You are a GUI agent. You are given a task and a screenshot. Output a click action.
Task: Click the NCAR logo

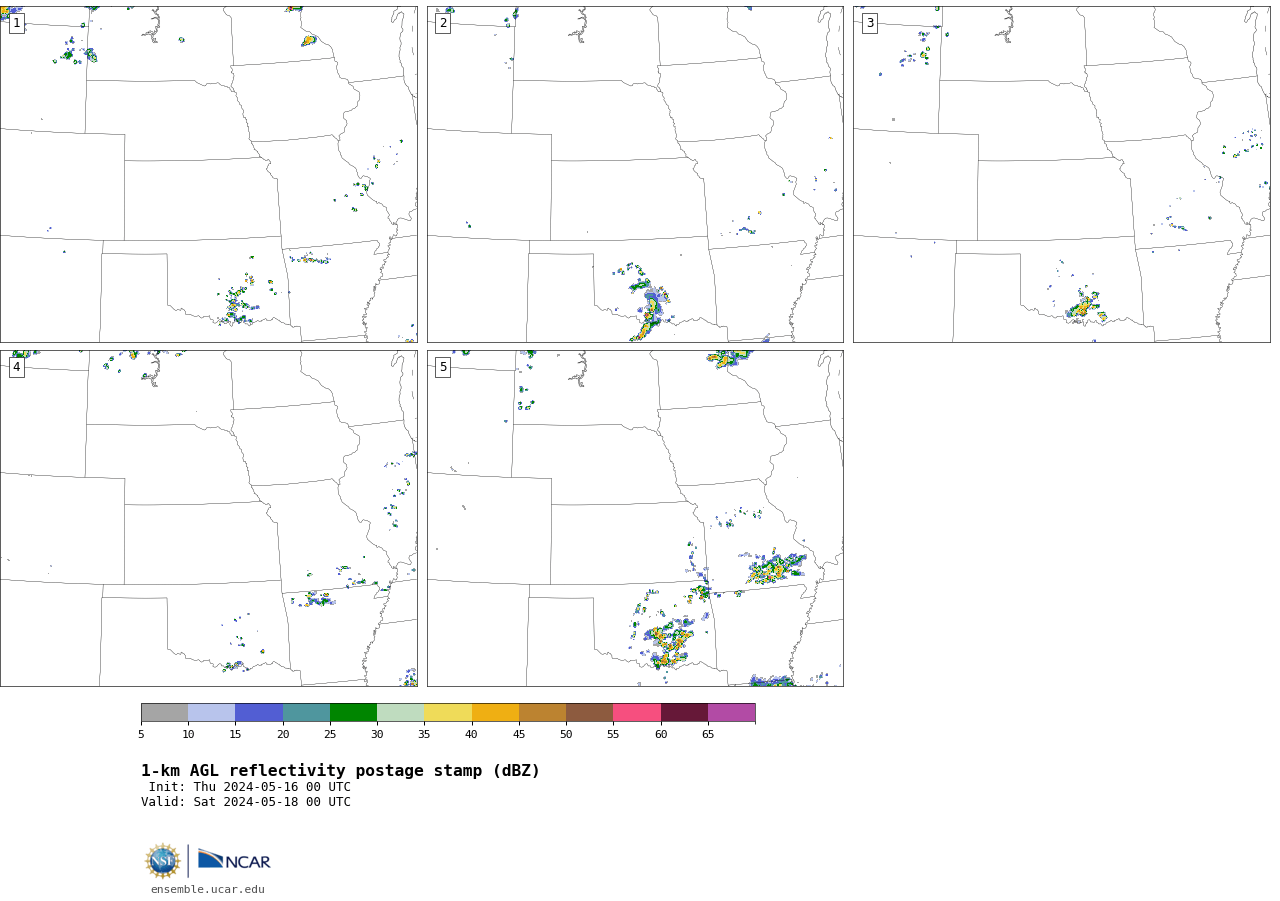pyautogui.click(x=234, y=860)
